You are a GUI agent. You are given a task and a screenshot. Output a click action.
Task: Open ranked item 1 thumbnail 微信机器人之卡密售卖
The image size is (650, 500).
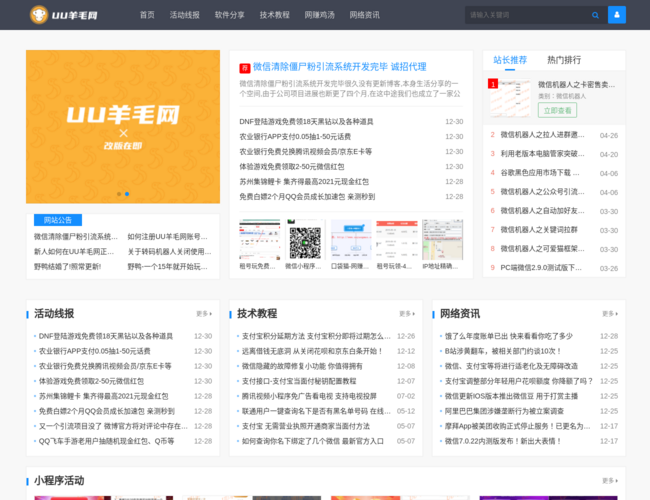[510, 98]
